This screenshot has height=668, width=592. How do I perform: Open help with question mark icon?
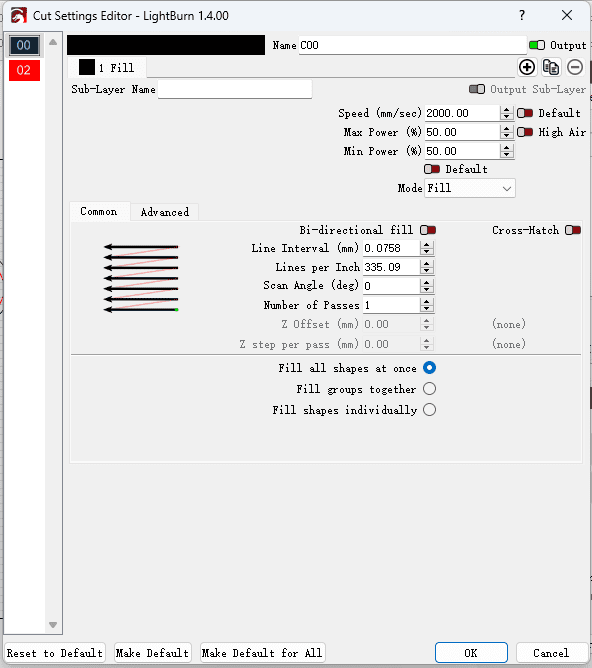point(522,15)
